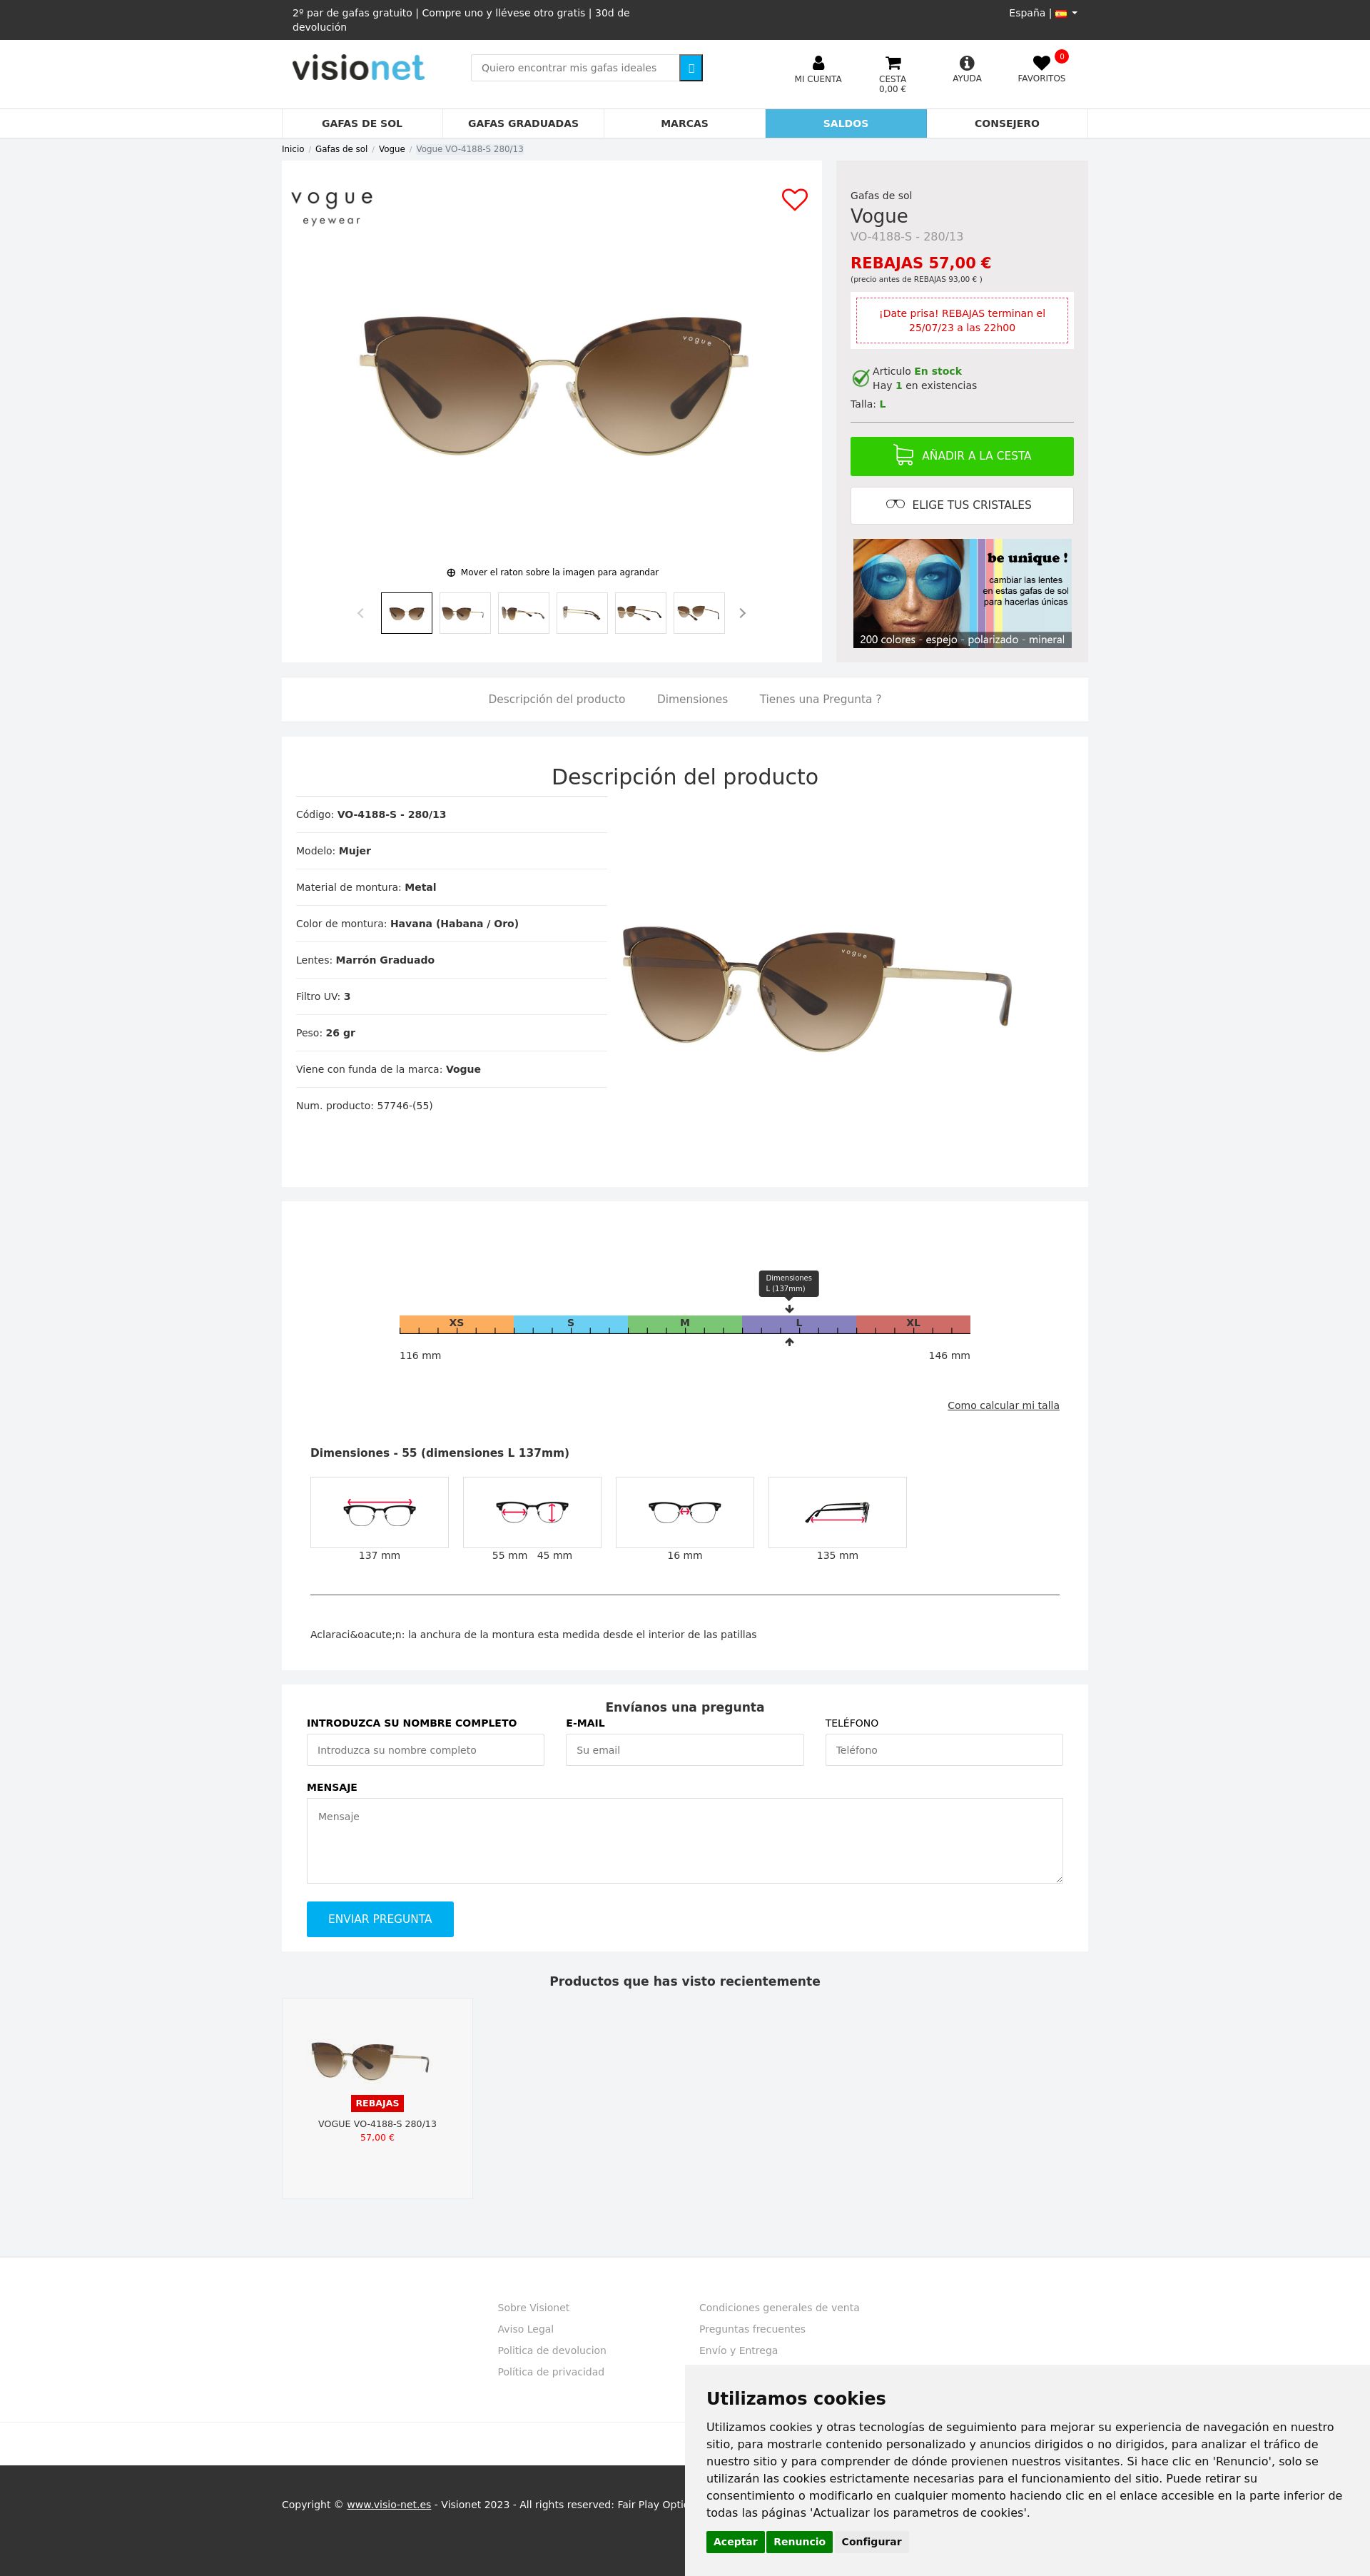
Task: Decline cookies with Renuncio button
Action: [x=799, y=2541]
